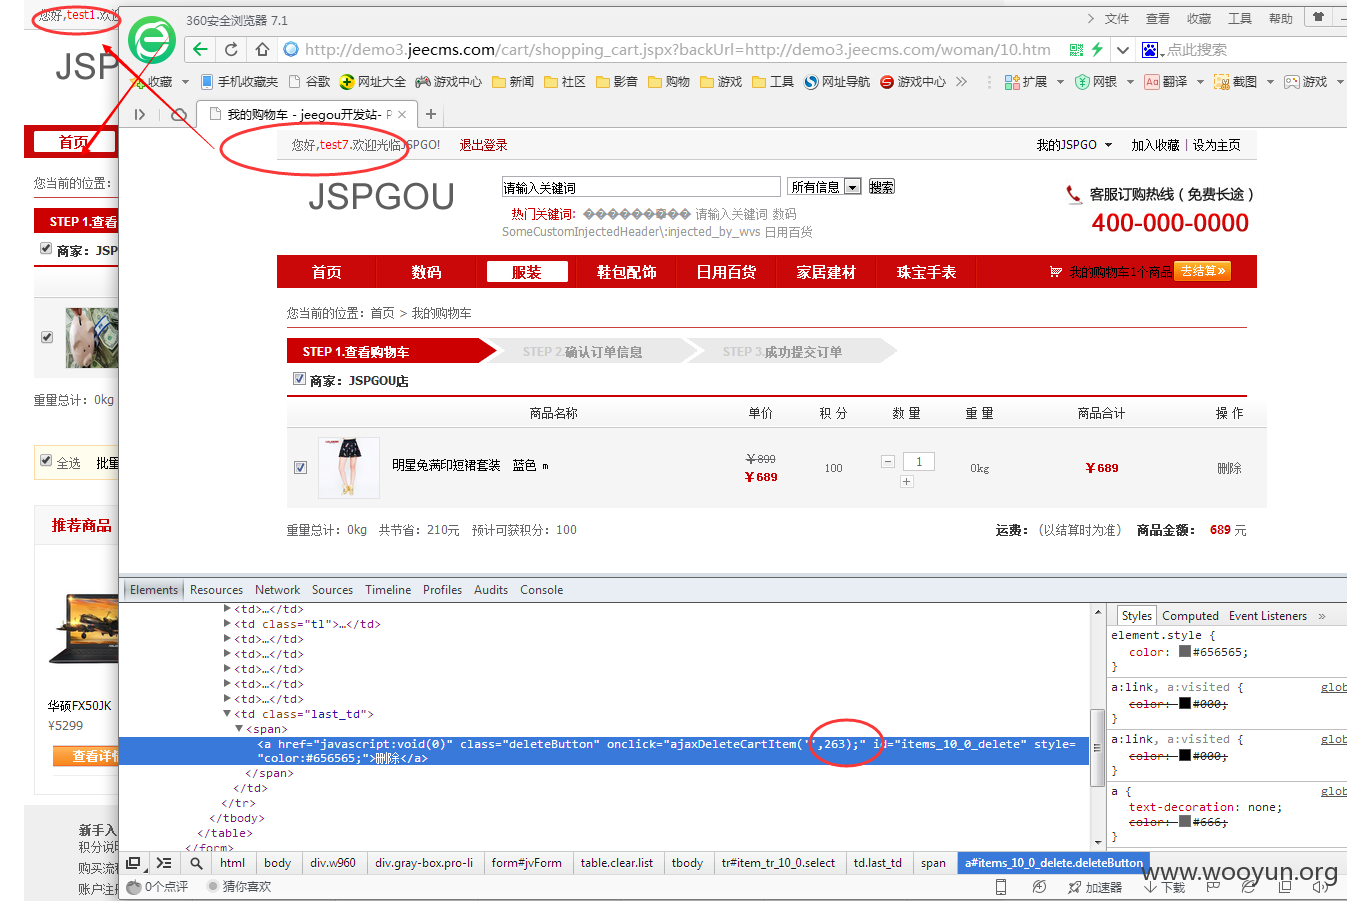Close the 我的购物车 browser tab
1347x901 pixels.
point(402,115)
